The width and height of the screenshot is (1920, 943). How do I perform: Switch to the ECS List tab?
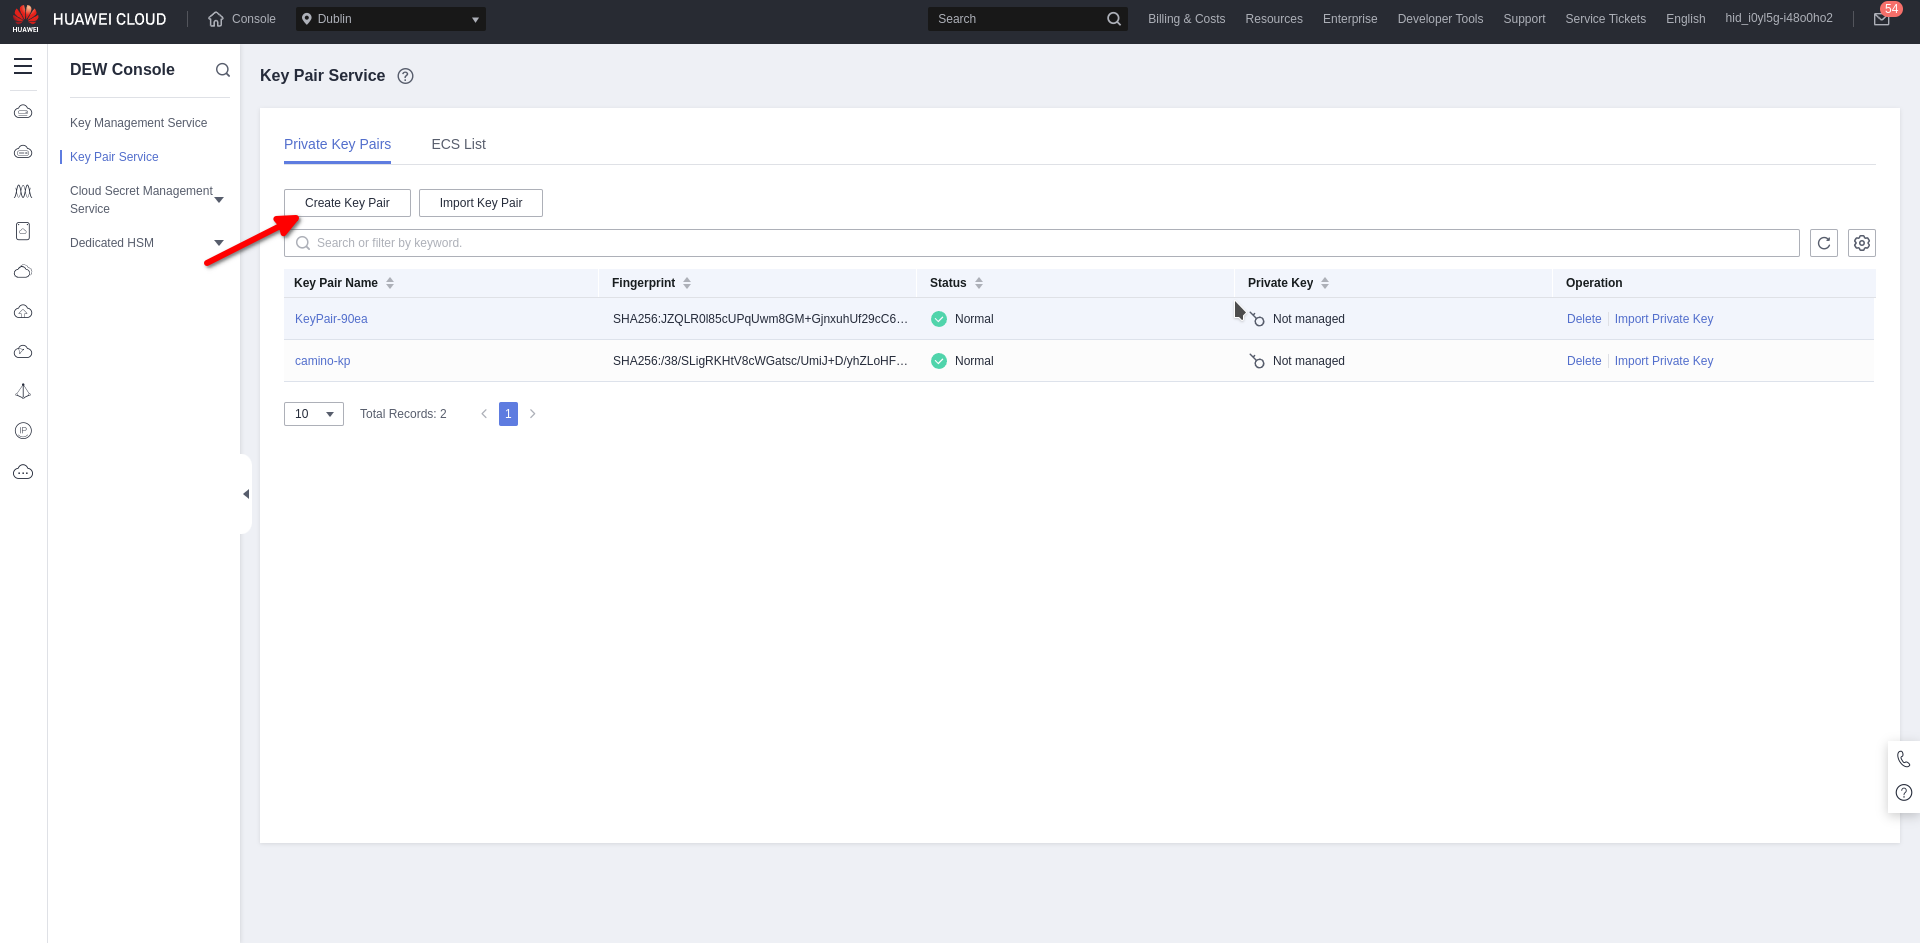tap(458, 144)
